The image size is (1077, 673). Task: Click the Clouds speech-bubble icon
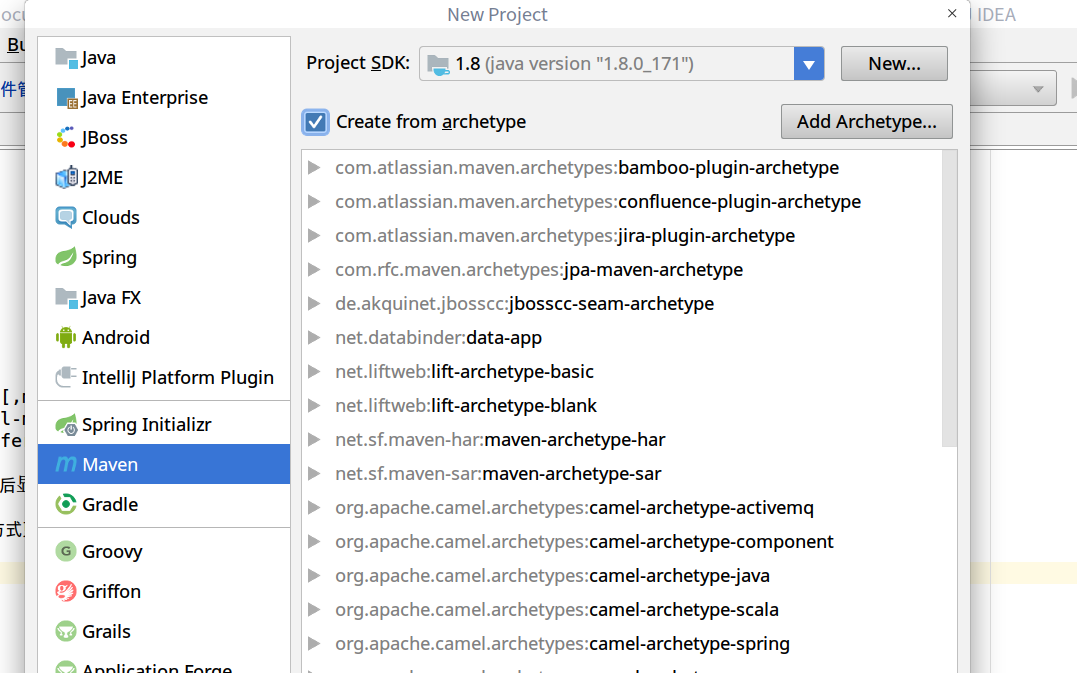pyautogui.click(x=66, y=218)
